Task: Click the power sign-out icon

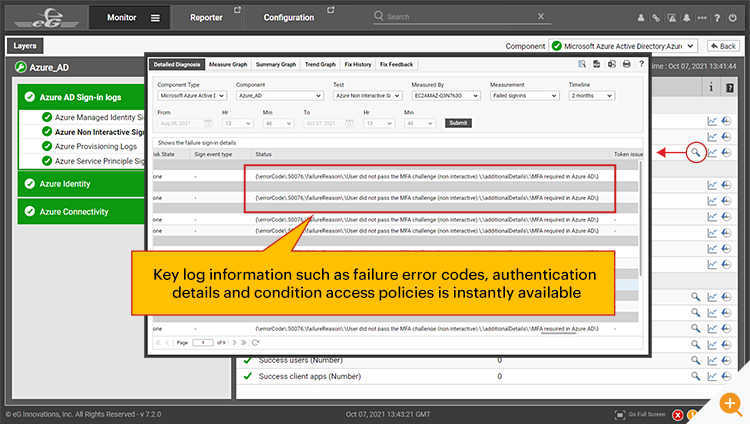Action: (732, 18)
